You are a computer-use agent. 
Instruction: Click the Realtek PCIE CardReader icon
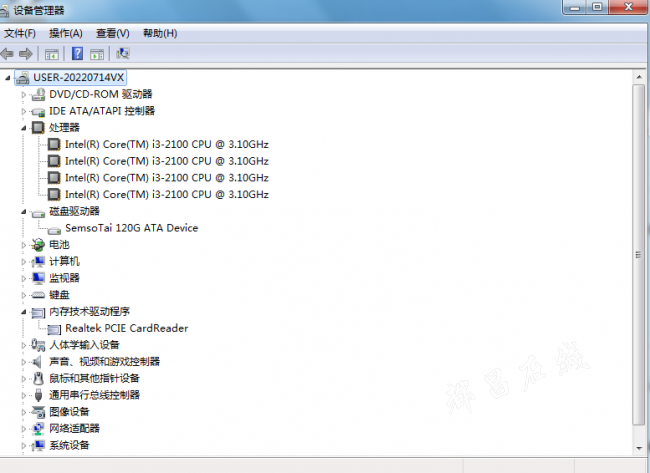pos(54,329)
